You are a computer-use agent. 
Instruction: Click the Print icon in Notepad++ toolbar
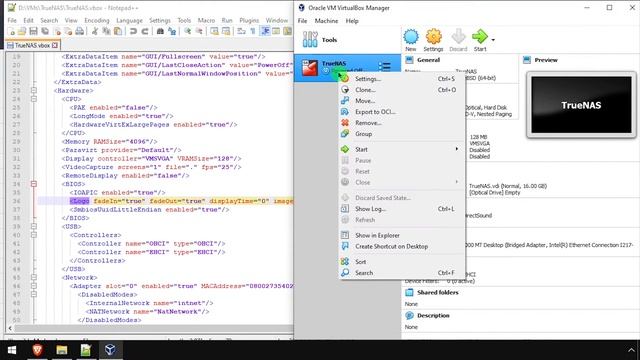pos(80,31)
